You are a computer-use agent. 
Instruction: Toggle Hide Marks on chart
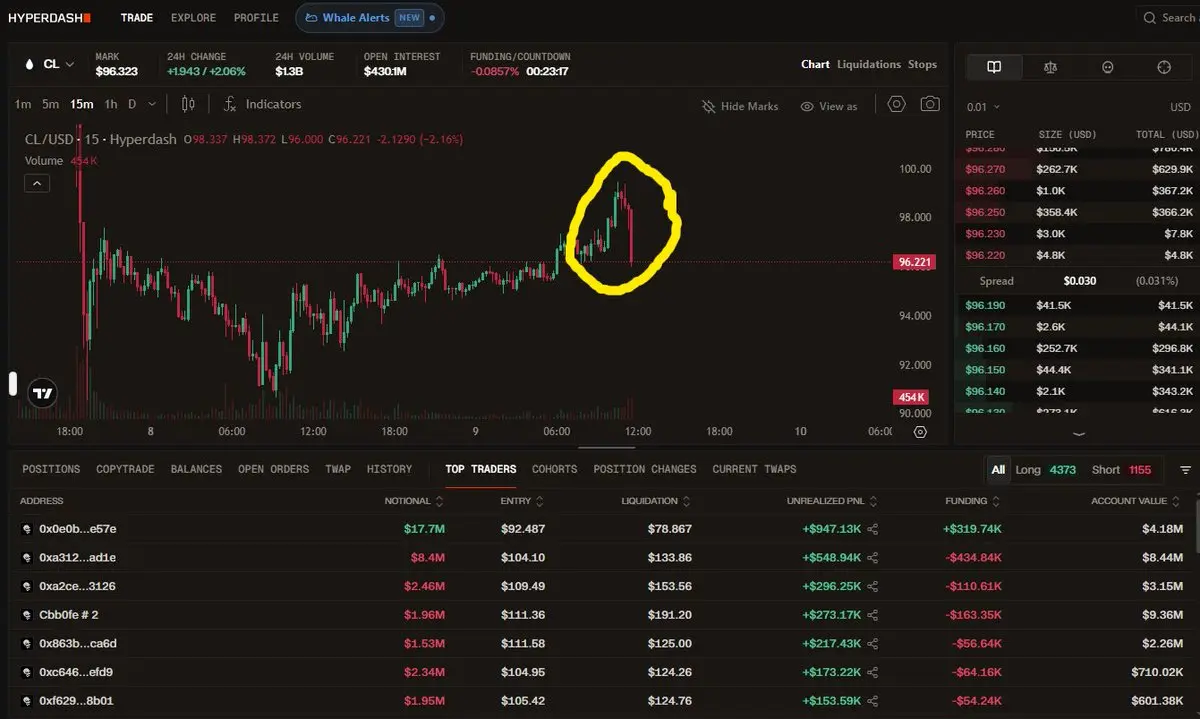coord(740,106)
